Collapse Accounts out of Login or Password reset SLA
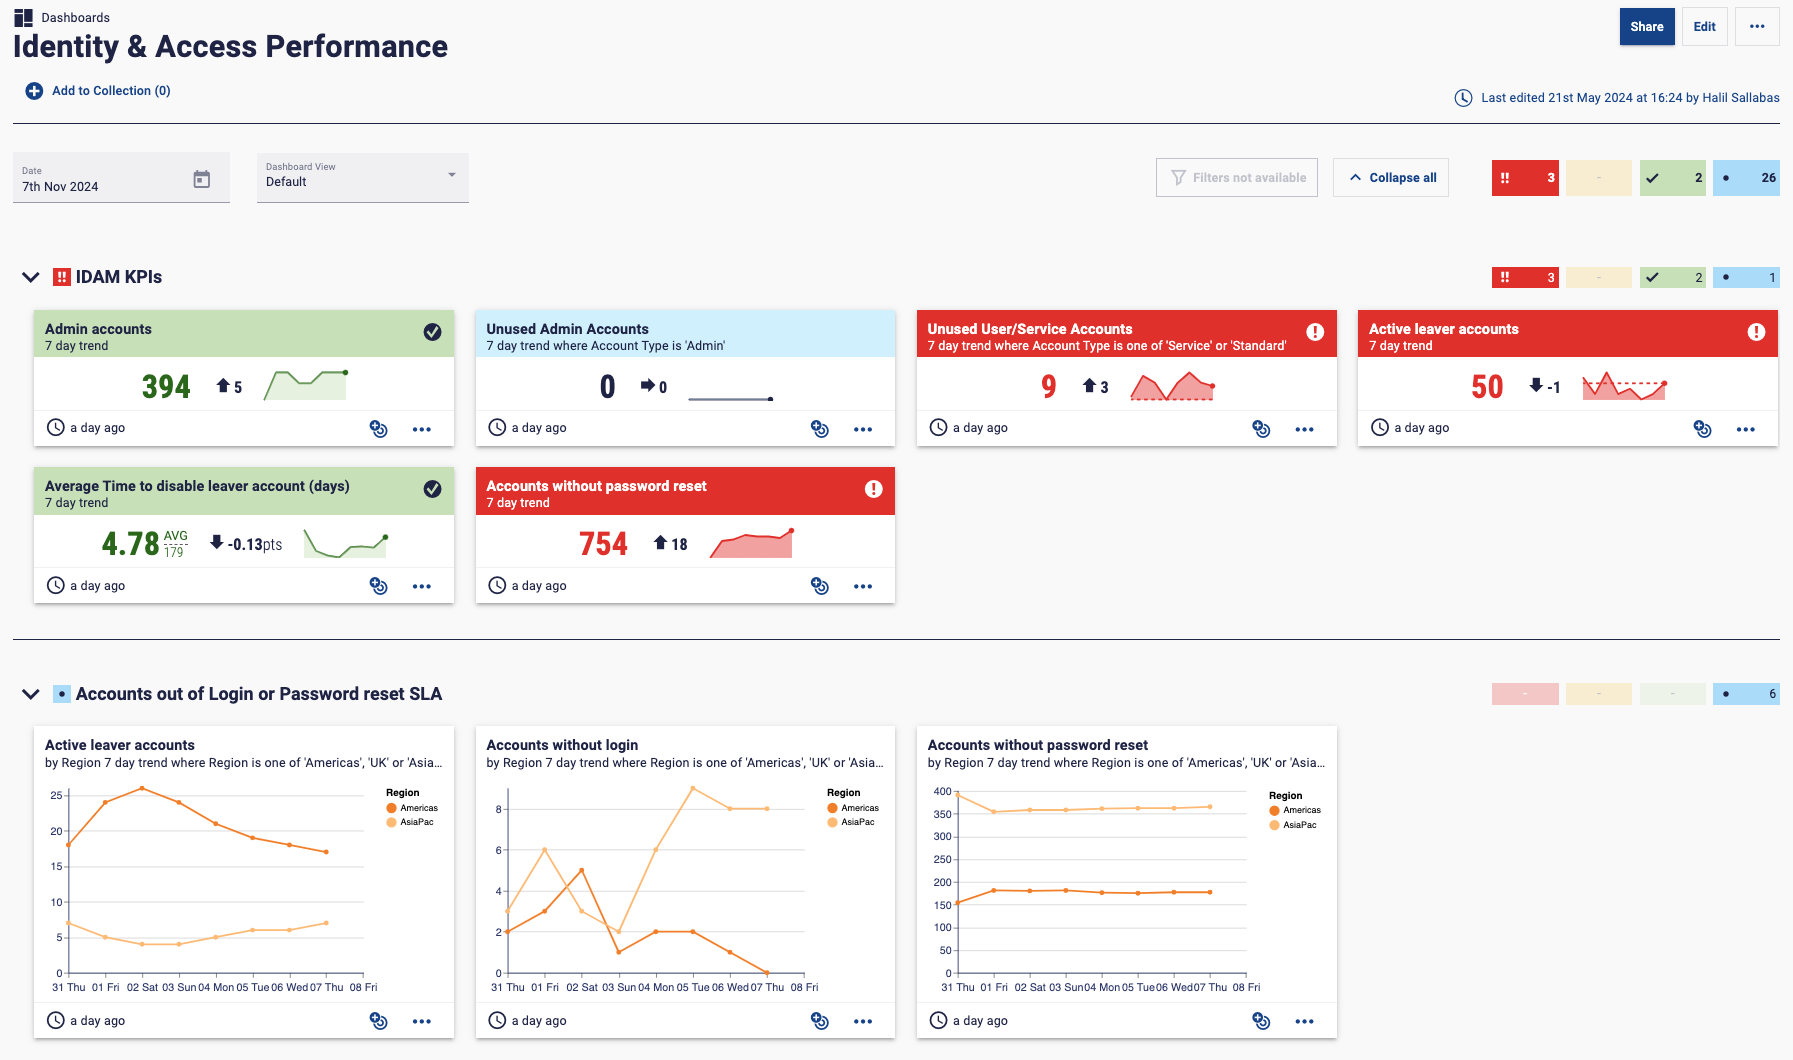Image resolution: width=1793 pixels, height=1060 pixels. coord(31,694)
